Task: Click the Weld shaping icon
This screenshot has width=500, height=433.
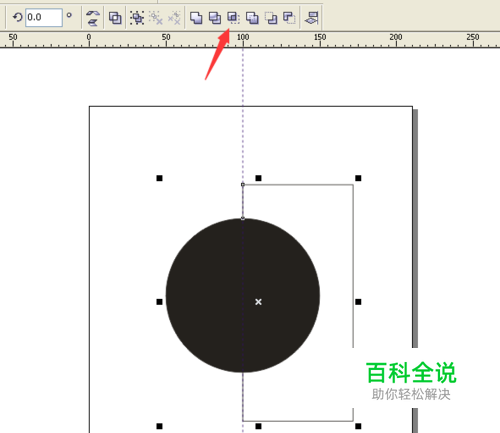Action: click(x=196, y=18)
